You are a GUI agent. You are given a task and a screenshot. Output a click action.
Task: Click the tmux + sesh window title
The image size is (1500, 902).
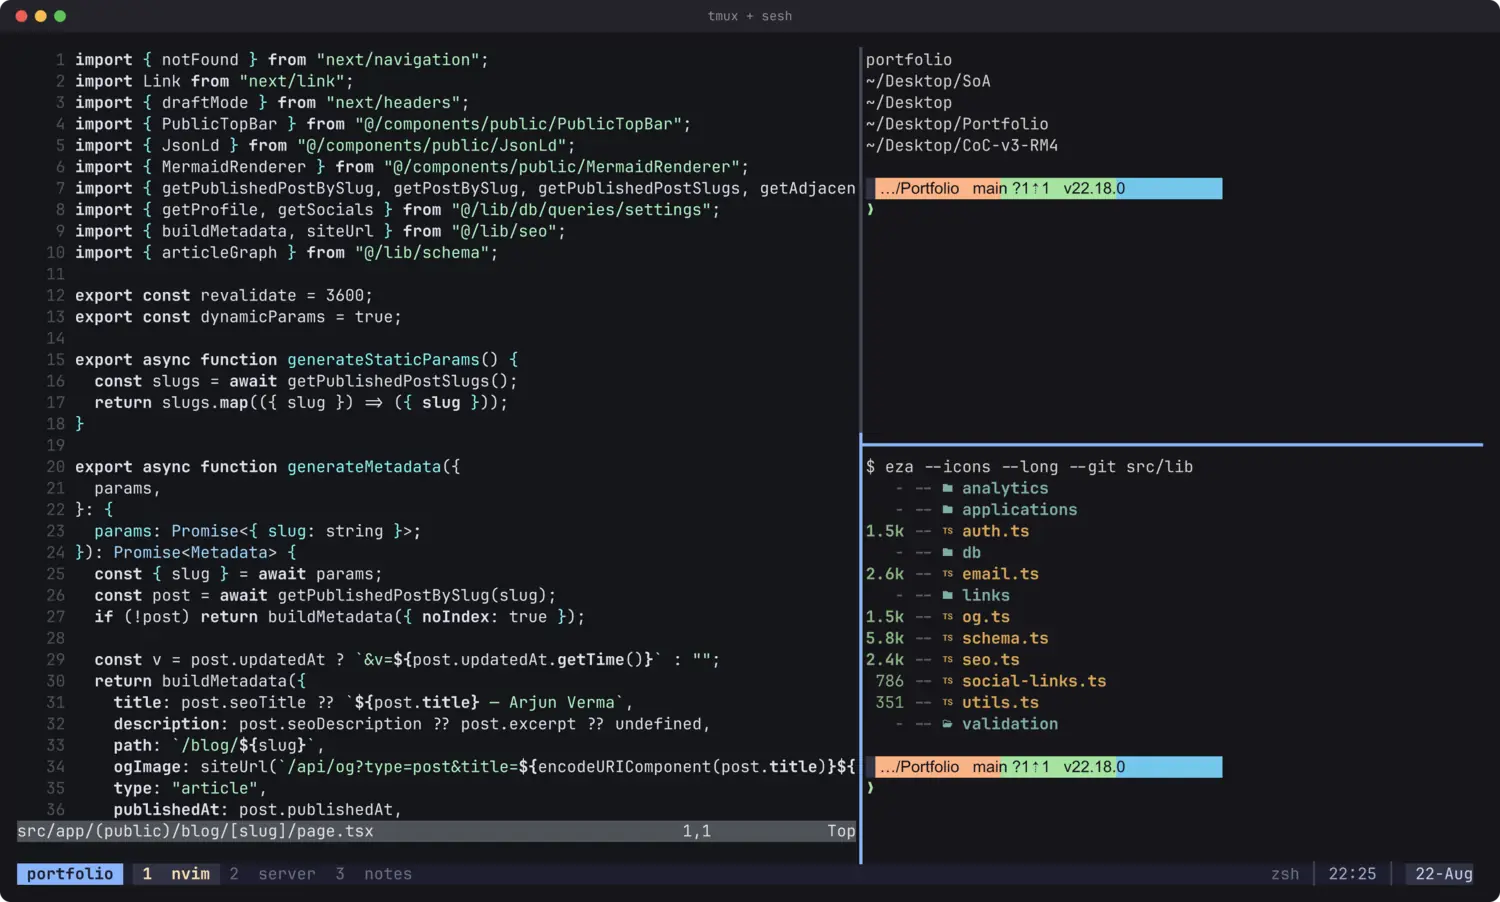[x=750, y=16]
